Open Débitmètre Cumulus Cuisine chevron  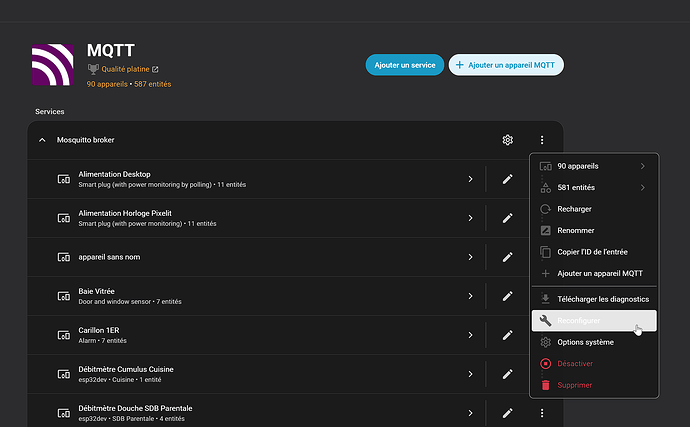[470, 374]
